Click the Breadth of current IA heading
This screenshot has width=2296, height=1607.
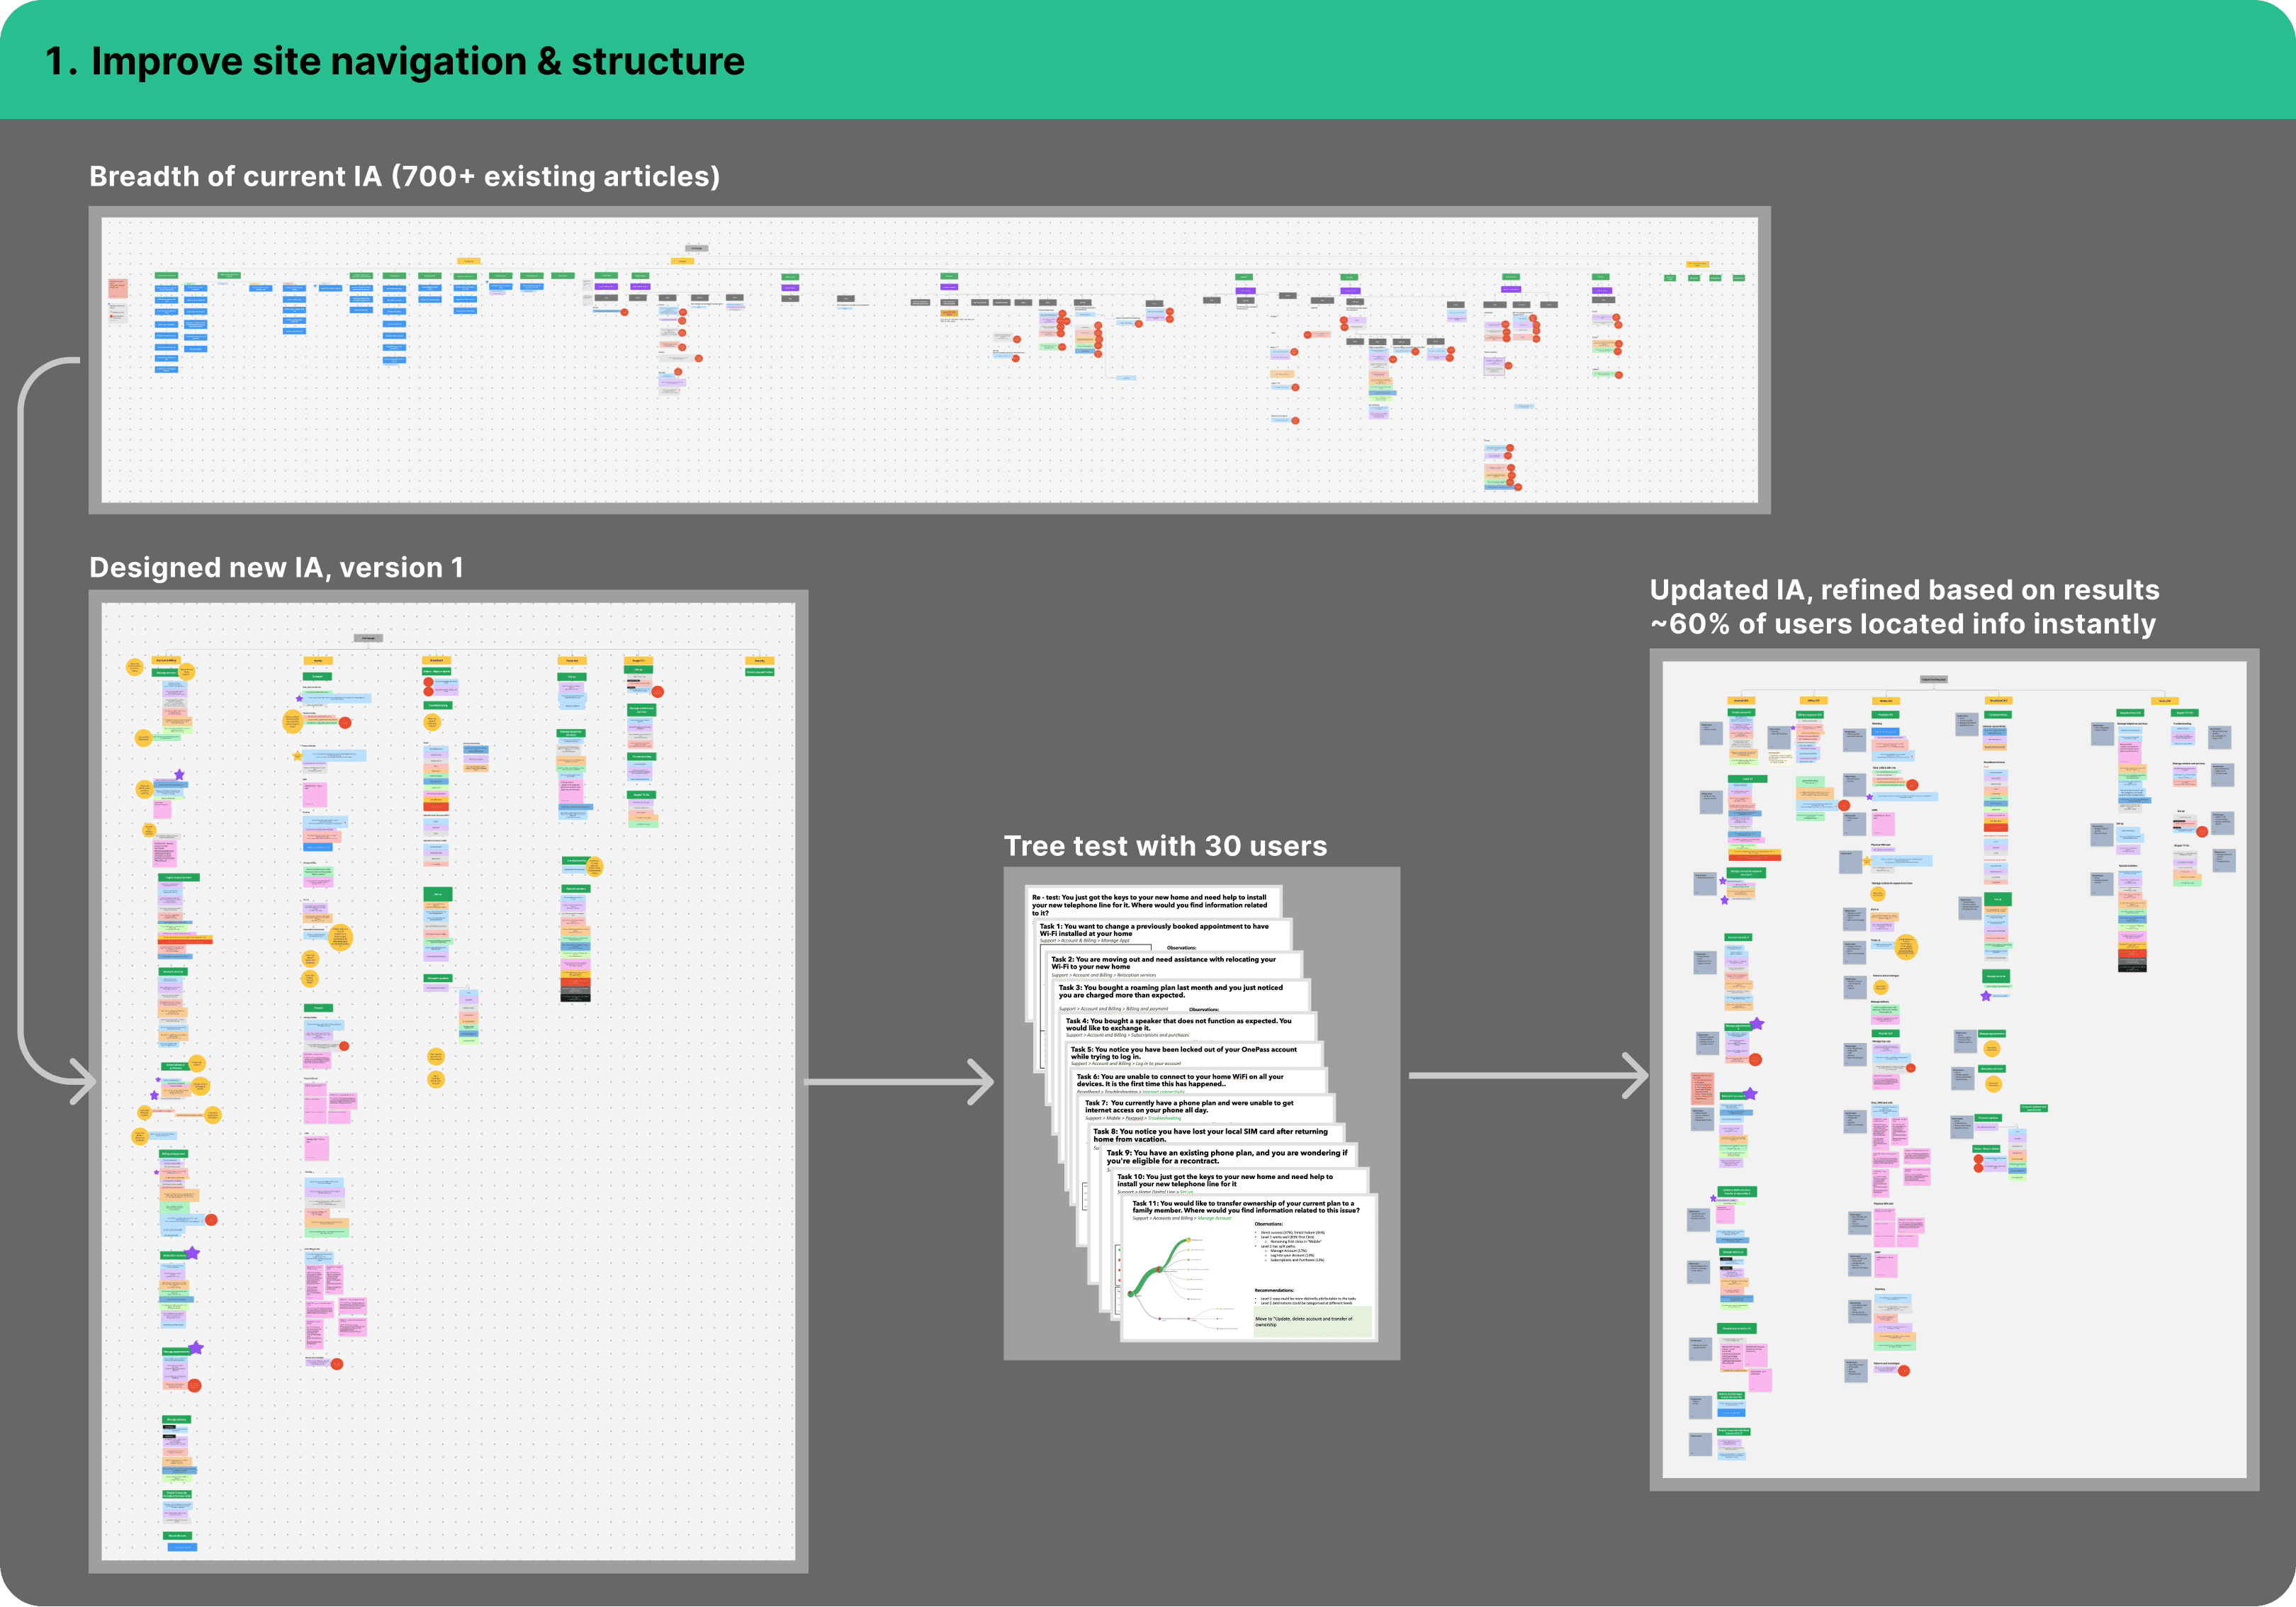tap(404, 176)
